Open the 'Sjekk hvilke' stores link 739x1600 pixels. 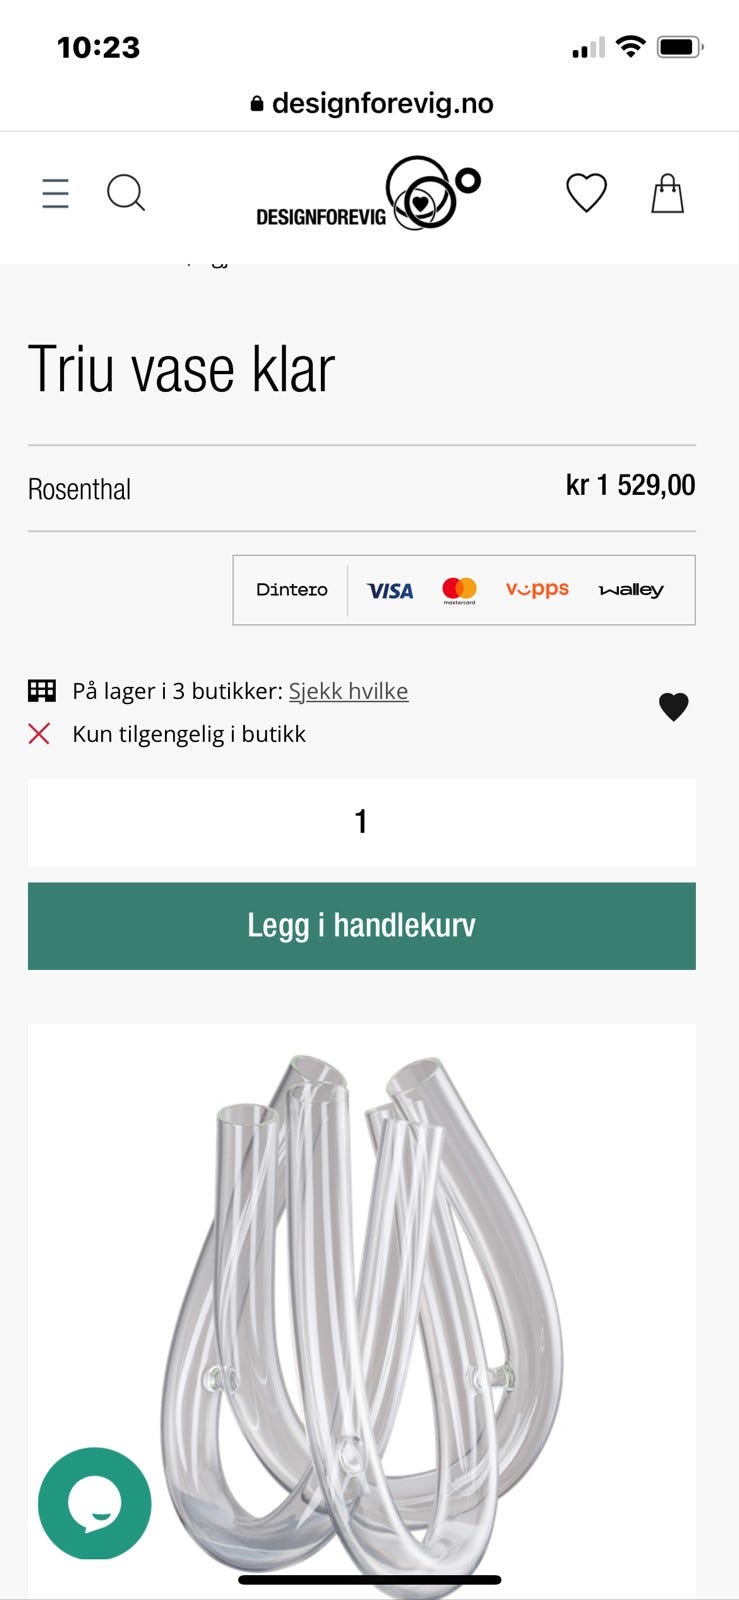coord(349,691)
